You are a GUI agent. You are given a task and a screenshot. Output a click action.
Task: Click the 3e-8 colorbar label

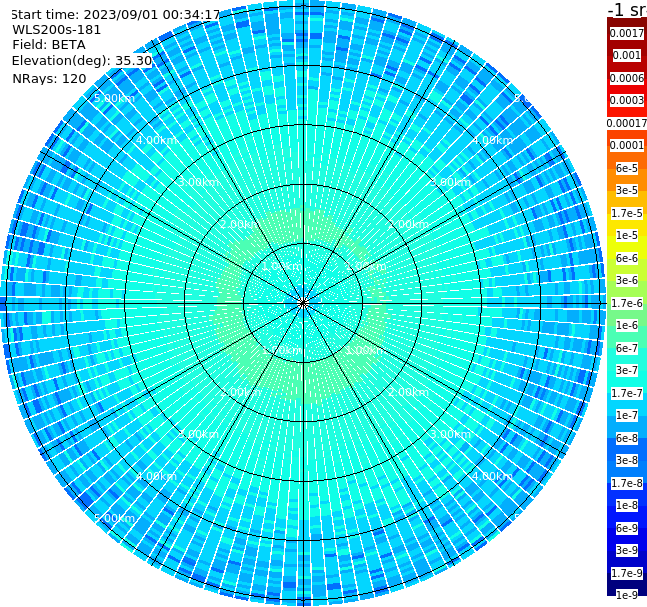[x=627, y=460]
